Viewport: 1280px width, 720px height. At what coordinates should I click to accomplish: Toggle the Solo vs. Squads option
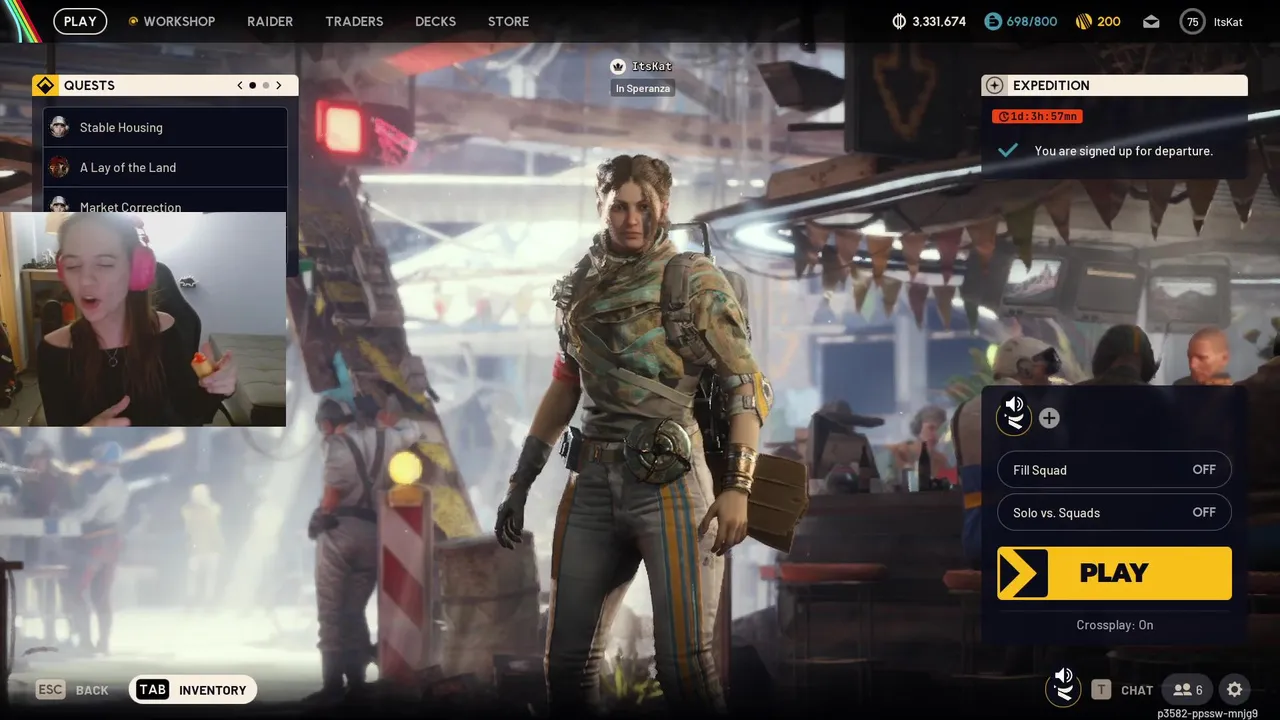tap(1114, 512)
